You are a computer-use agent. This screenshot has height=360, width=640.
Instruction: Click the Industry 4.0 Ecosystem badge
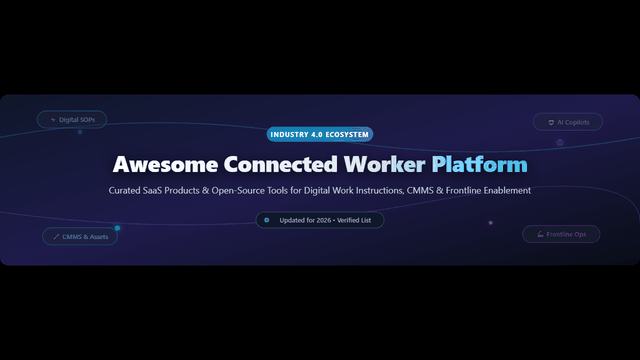[x=320, y=134]
